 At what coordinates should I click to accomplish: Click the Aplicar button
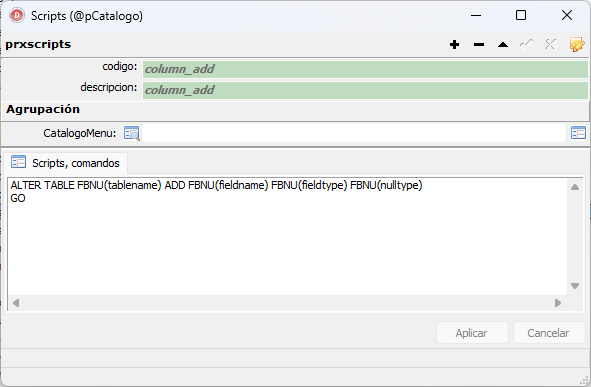point(472,333)
